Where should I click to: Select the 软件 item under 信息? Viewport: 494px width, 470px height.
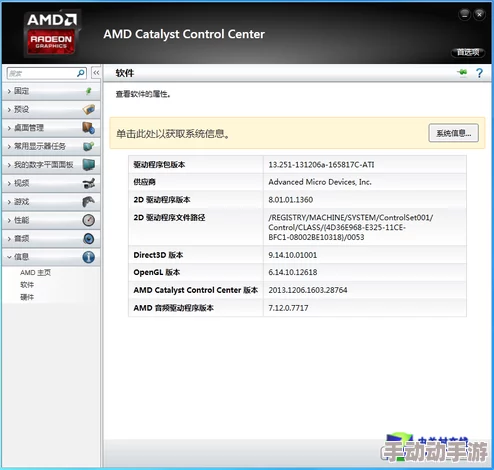pyautogui.click(x=27, y=285)
